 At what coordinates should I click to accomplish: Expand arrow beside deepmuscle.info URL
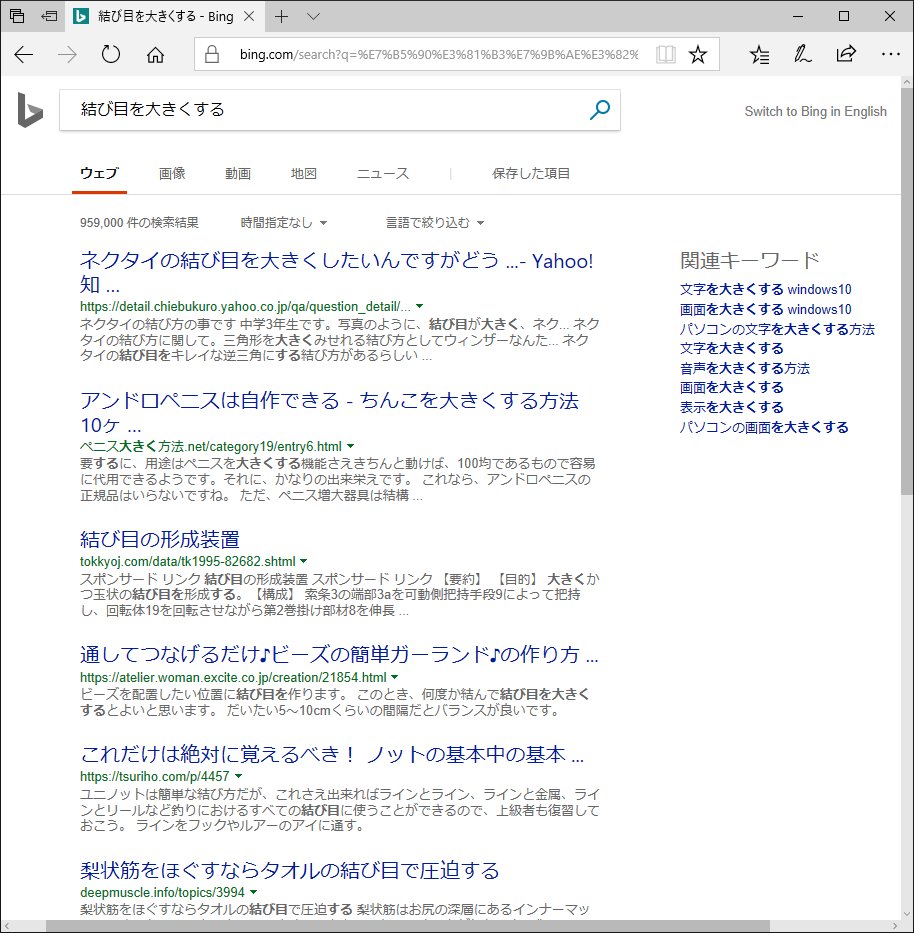[x=253, y=893]
